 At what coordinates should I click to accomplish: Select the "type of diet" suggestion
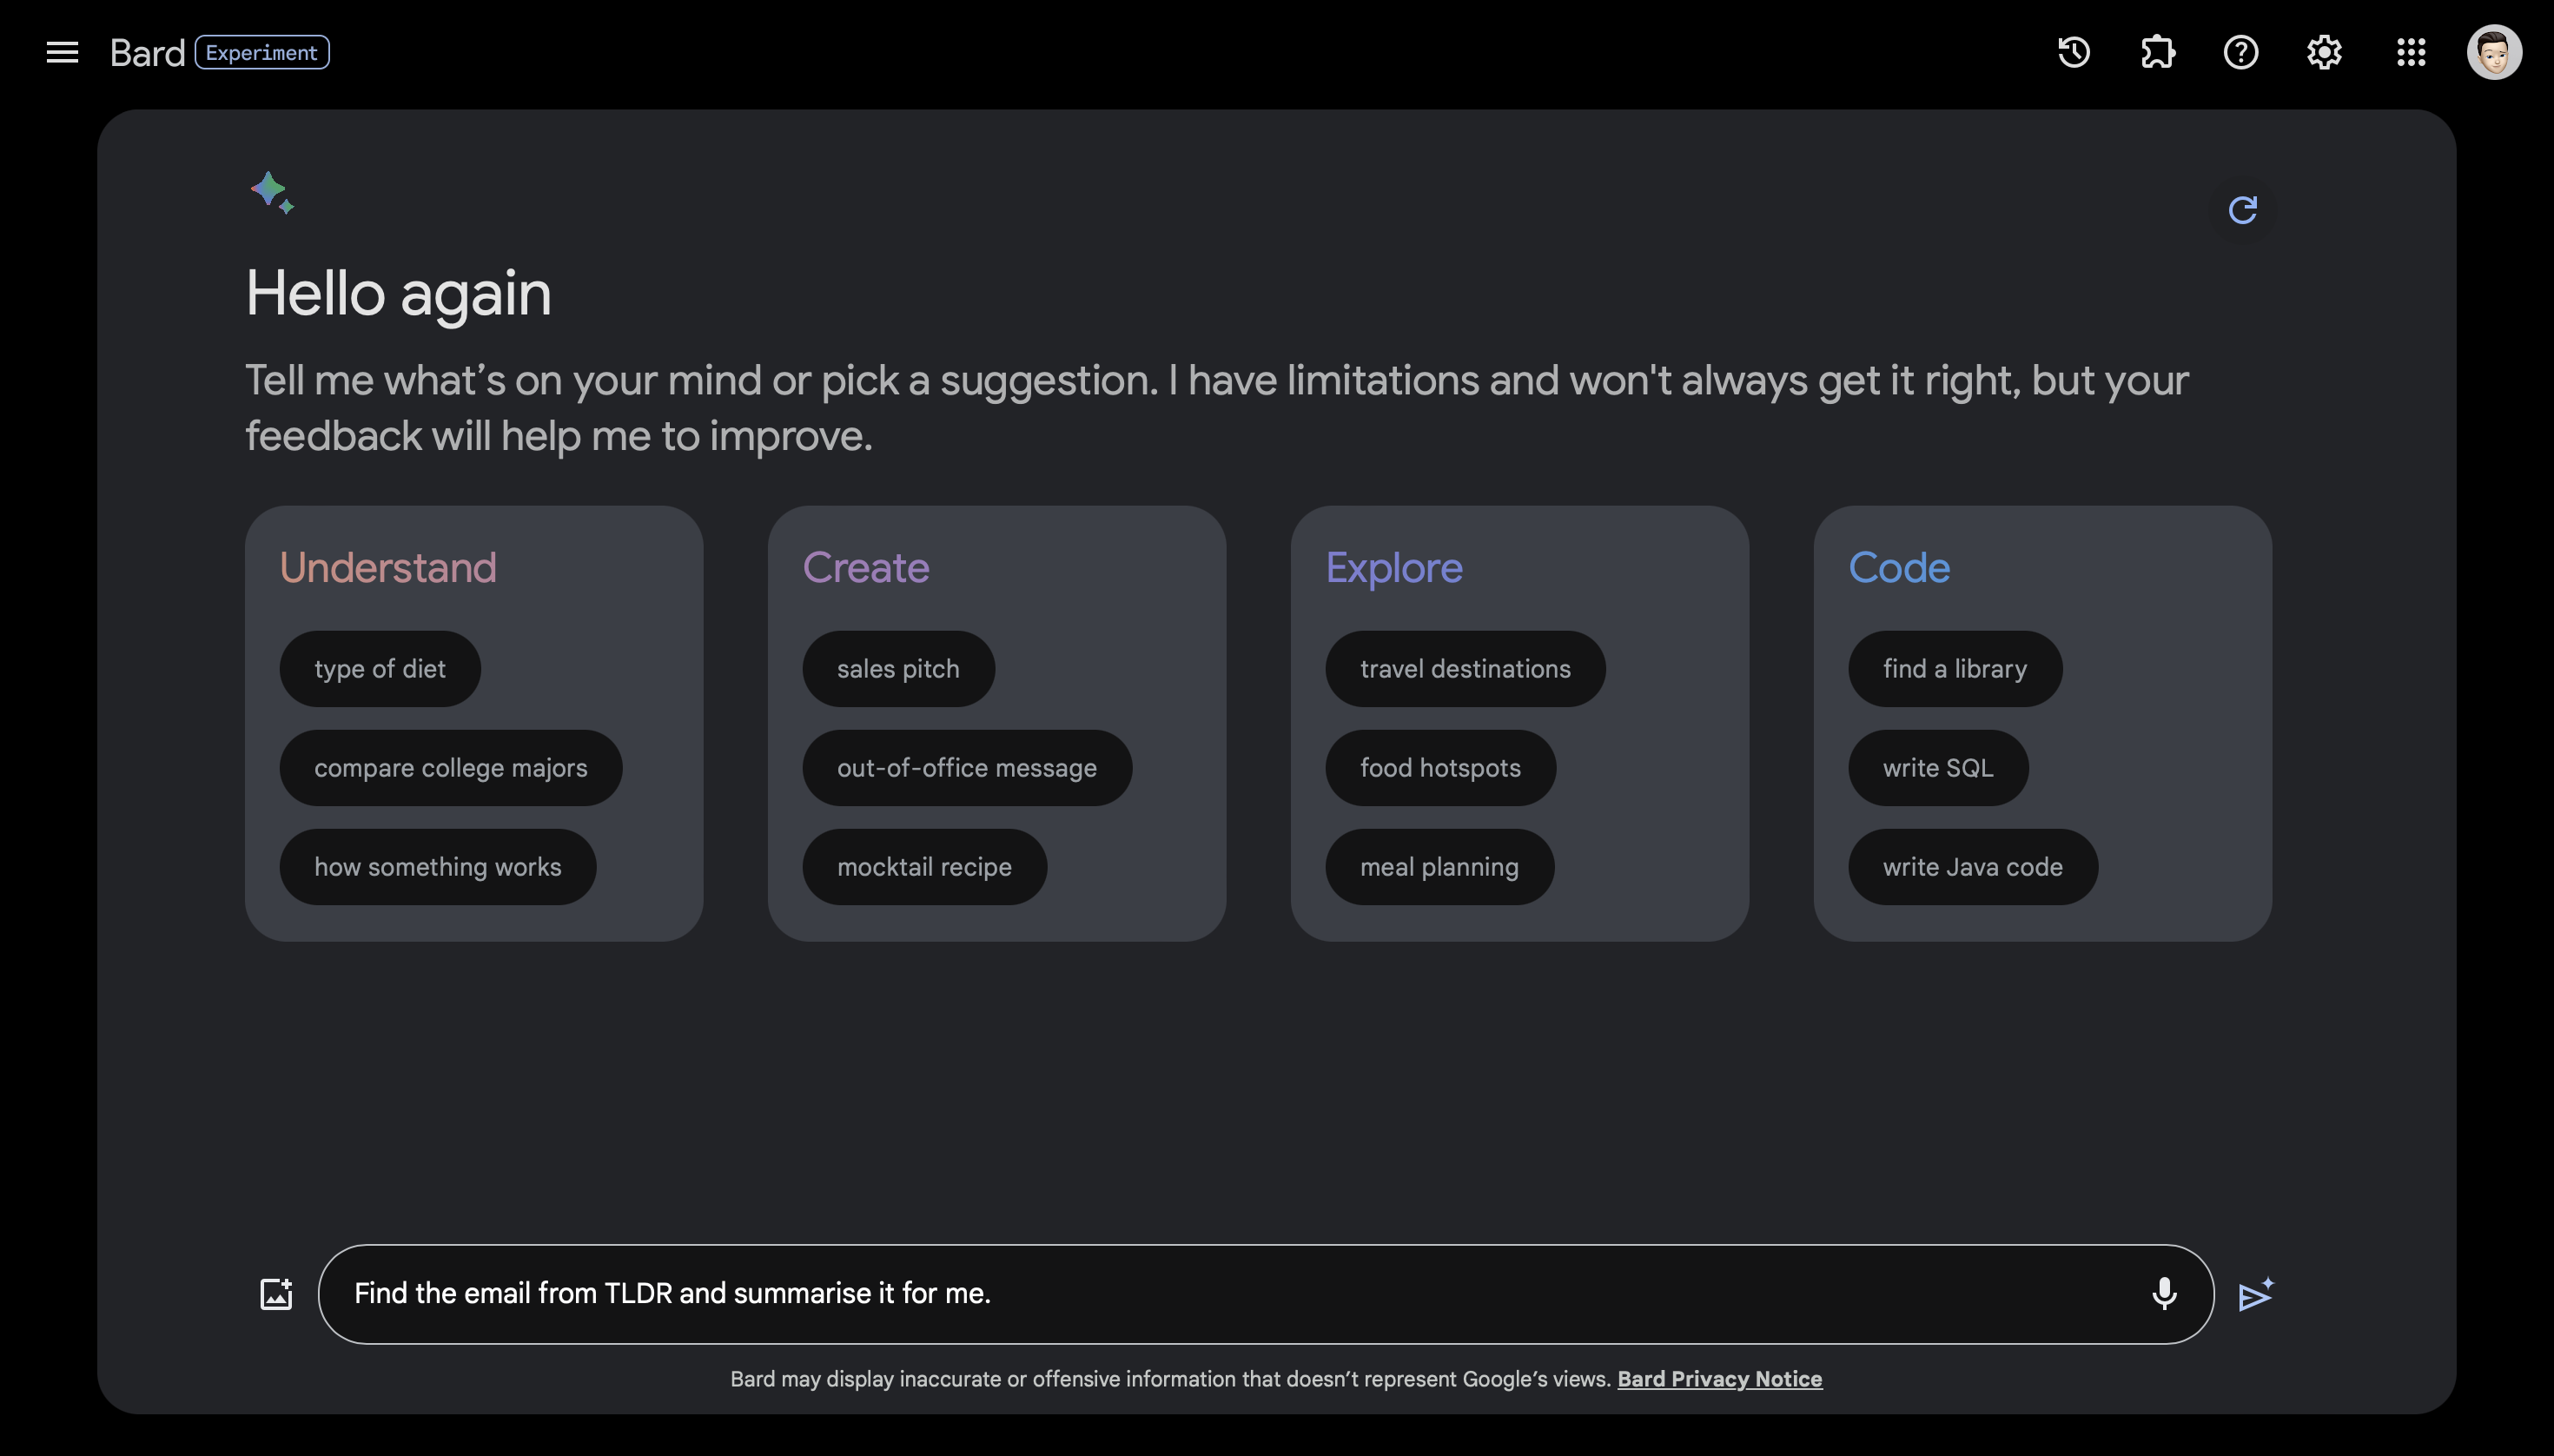tap(380, 669)
